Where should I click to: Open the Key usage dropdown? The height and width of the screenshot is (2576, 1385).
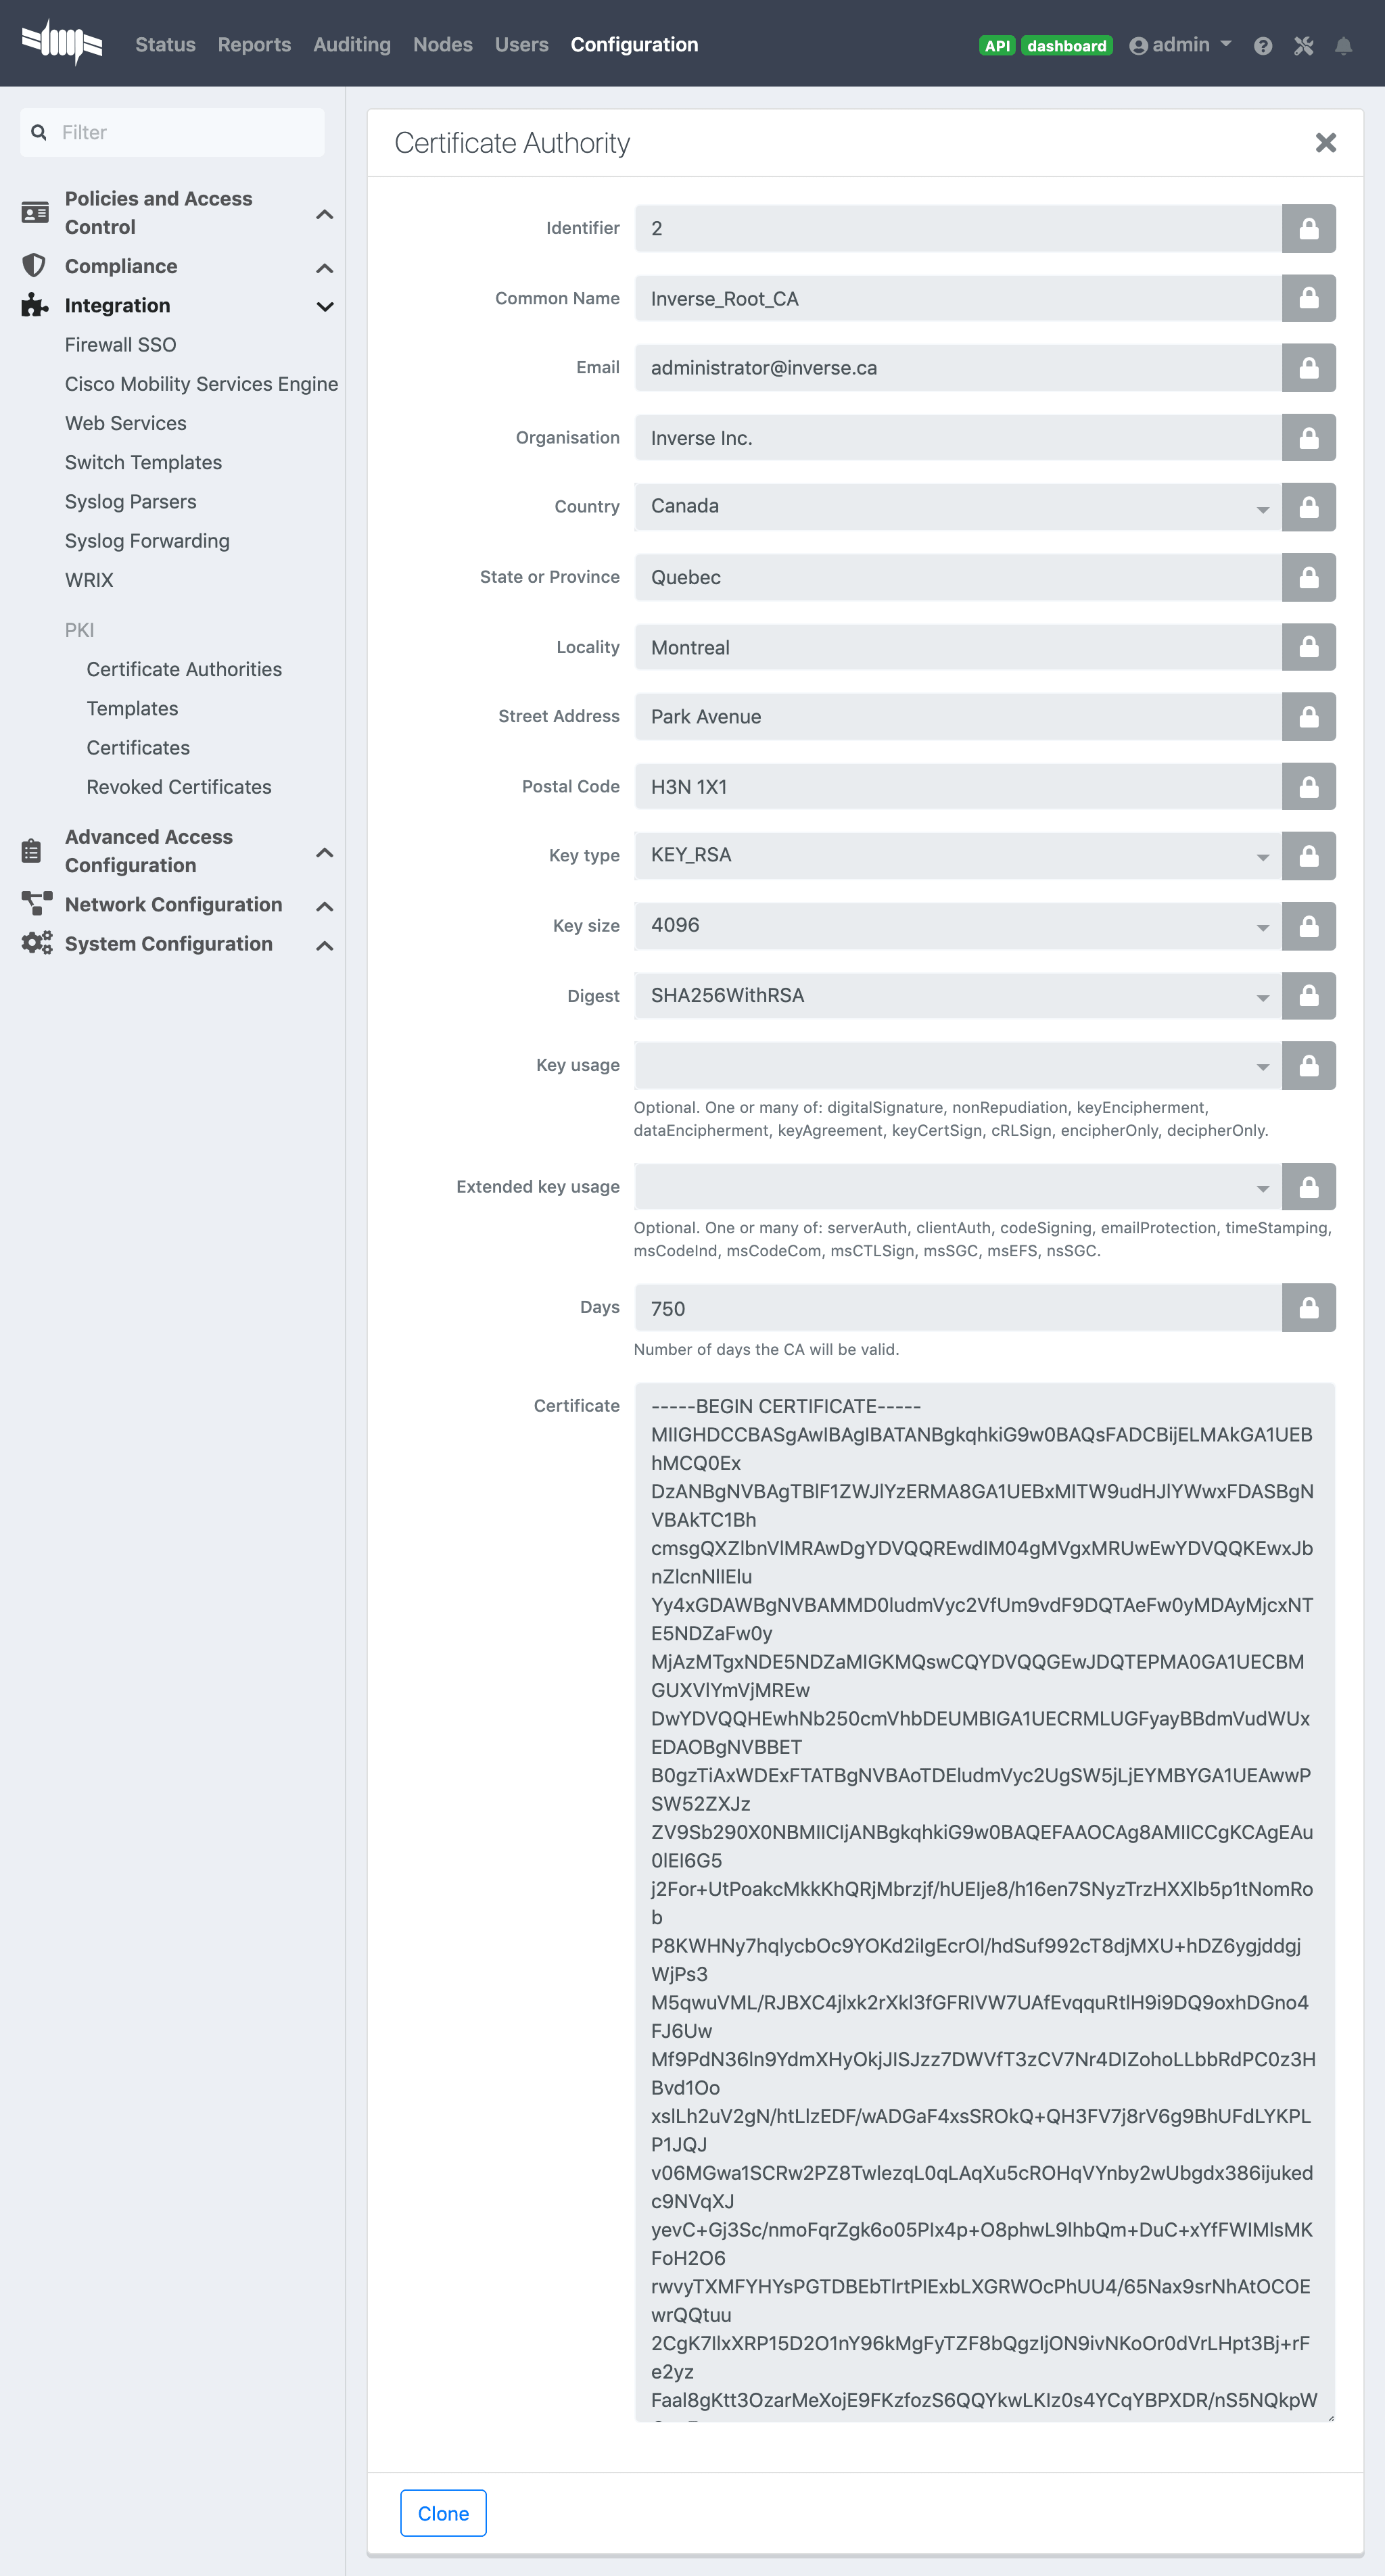957,1066
